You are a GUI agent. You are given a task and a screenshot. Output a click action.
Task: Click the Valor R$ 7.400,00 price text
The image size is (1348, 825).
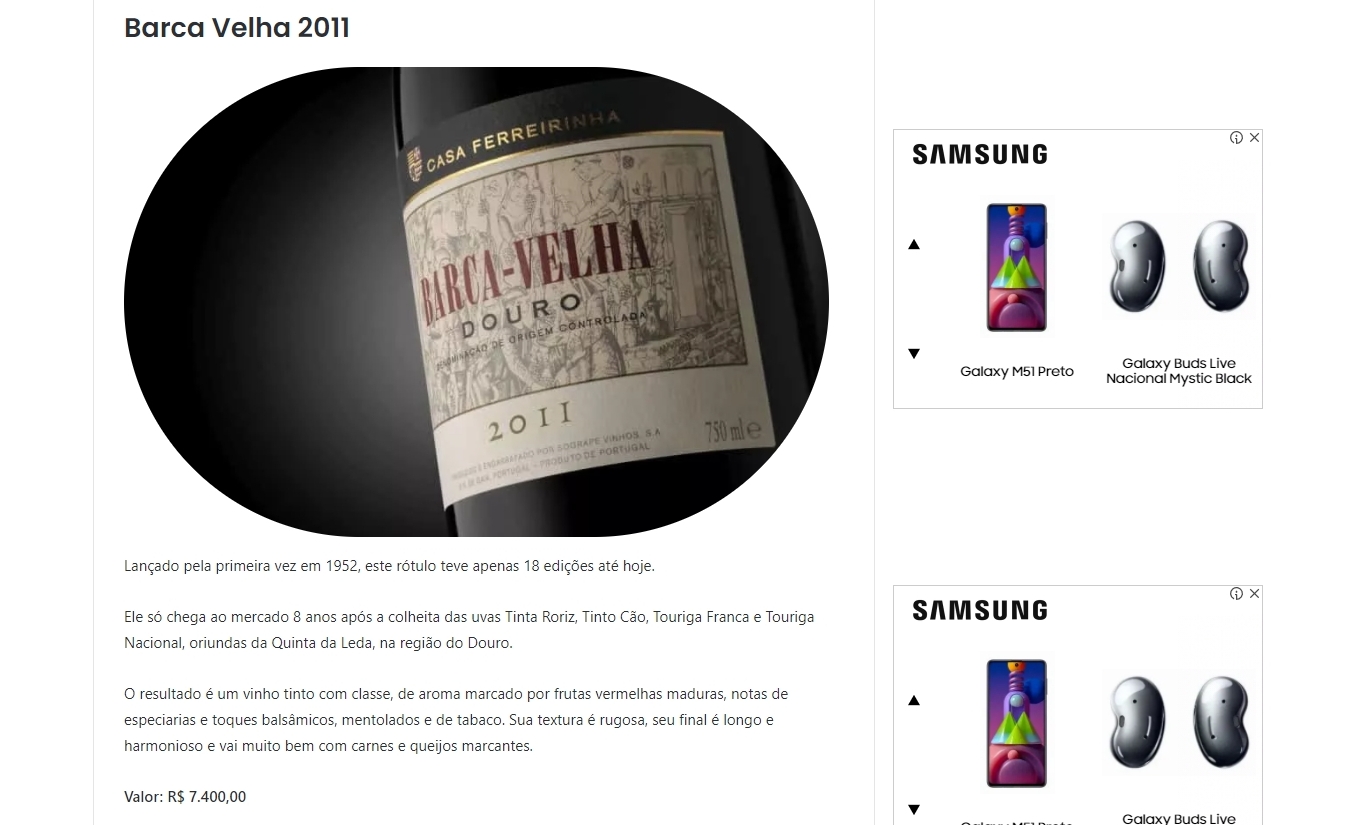(x=185, y=797)
